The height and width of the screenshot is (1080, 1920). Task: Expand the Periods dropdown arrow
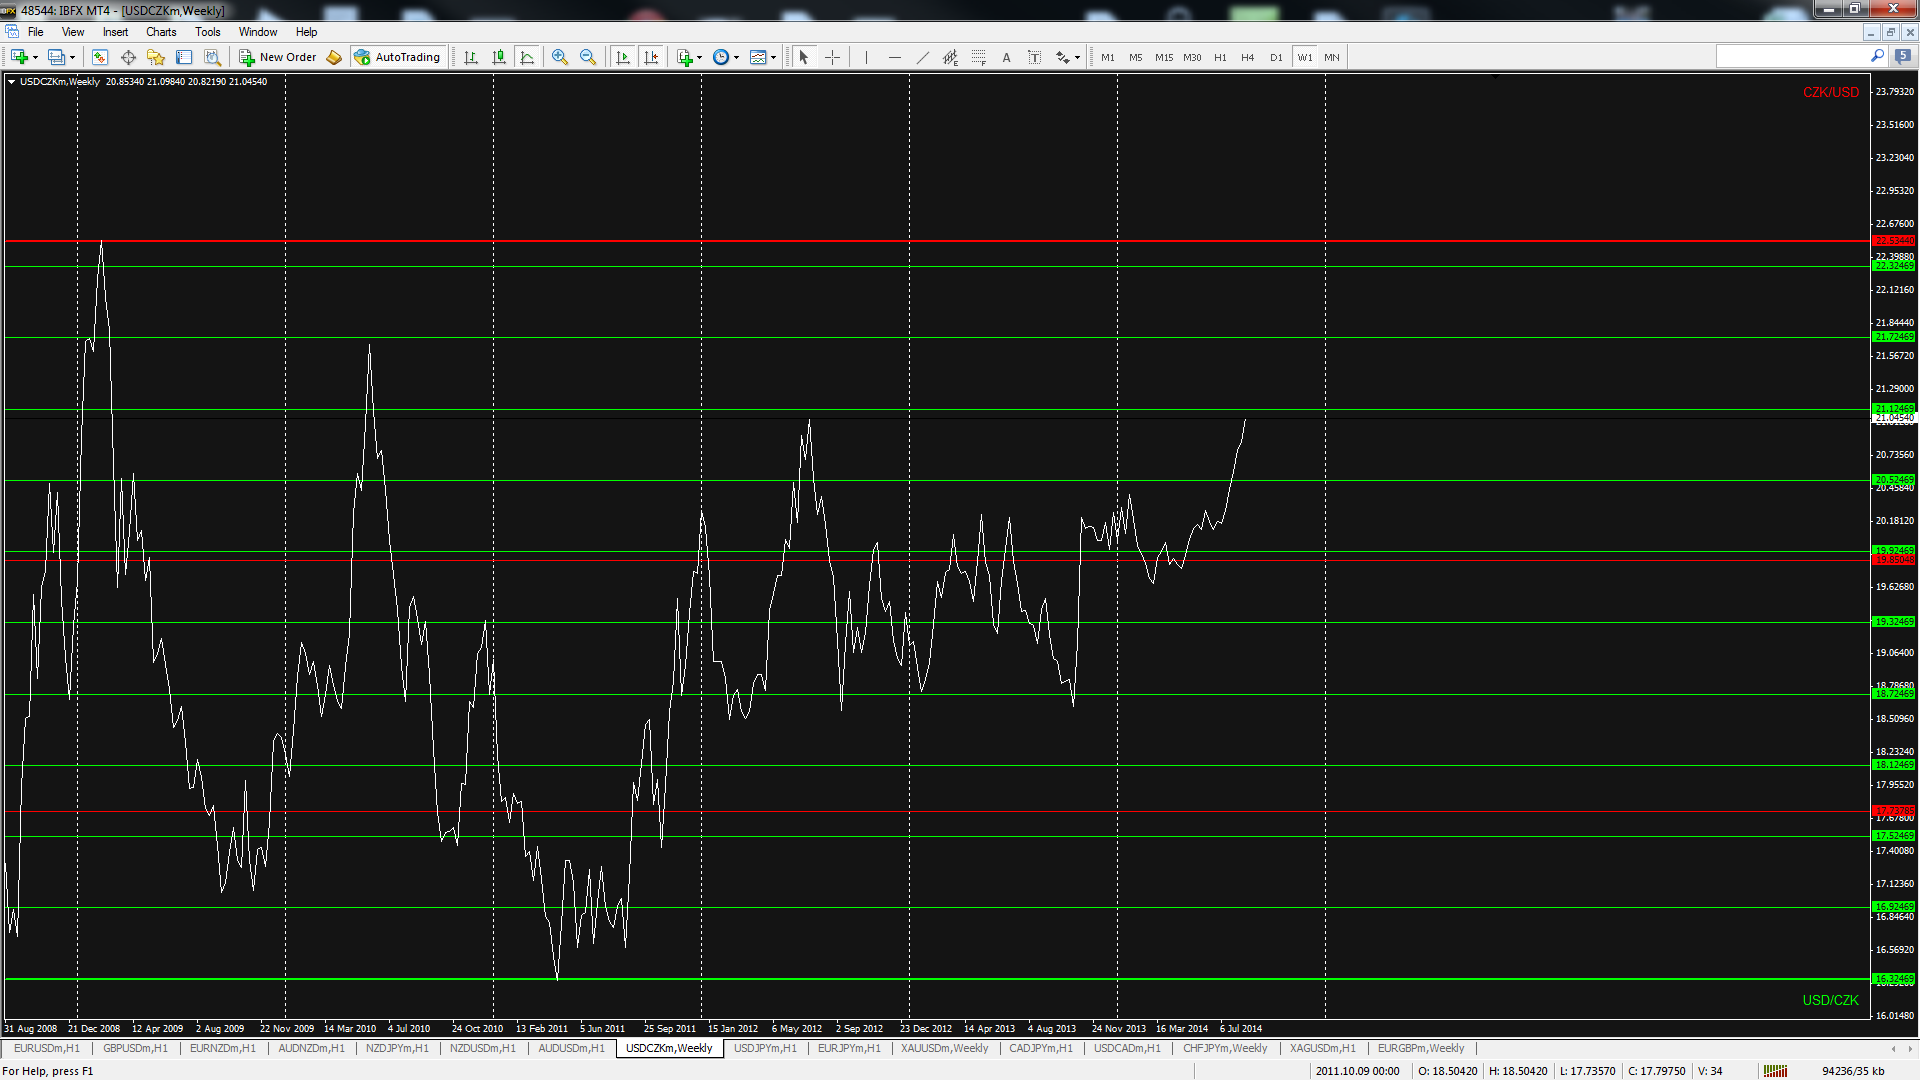pyautogui.click(x=737, y=57)
